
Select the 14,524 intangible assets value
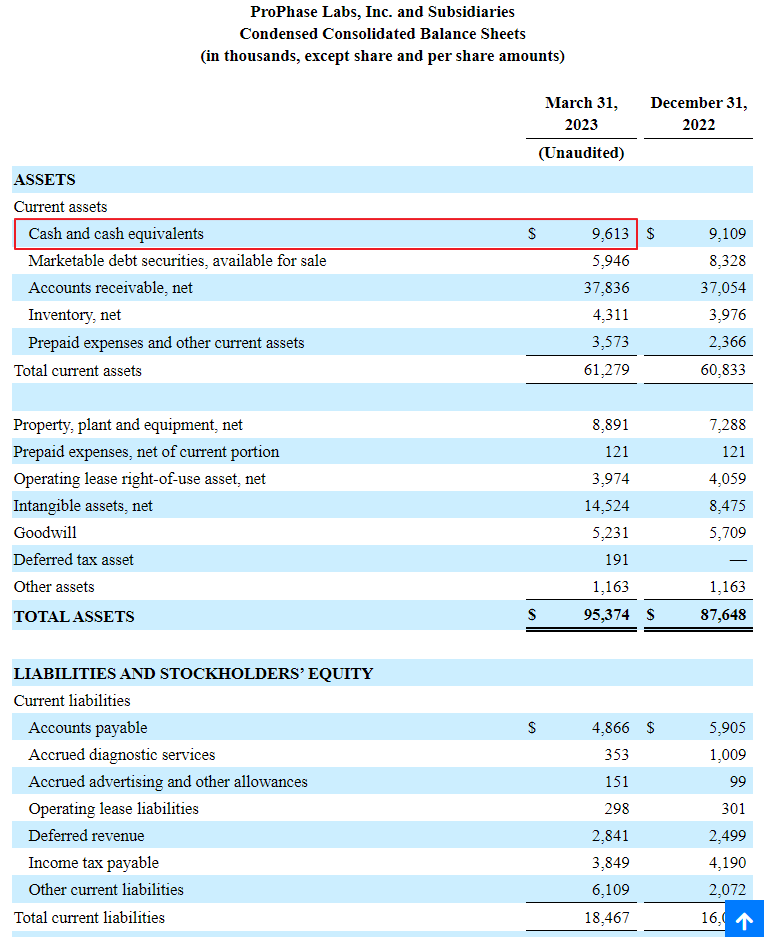pos(606,506)
